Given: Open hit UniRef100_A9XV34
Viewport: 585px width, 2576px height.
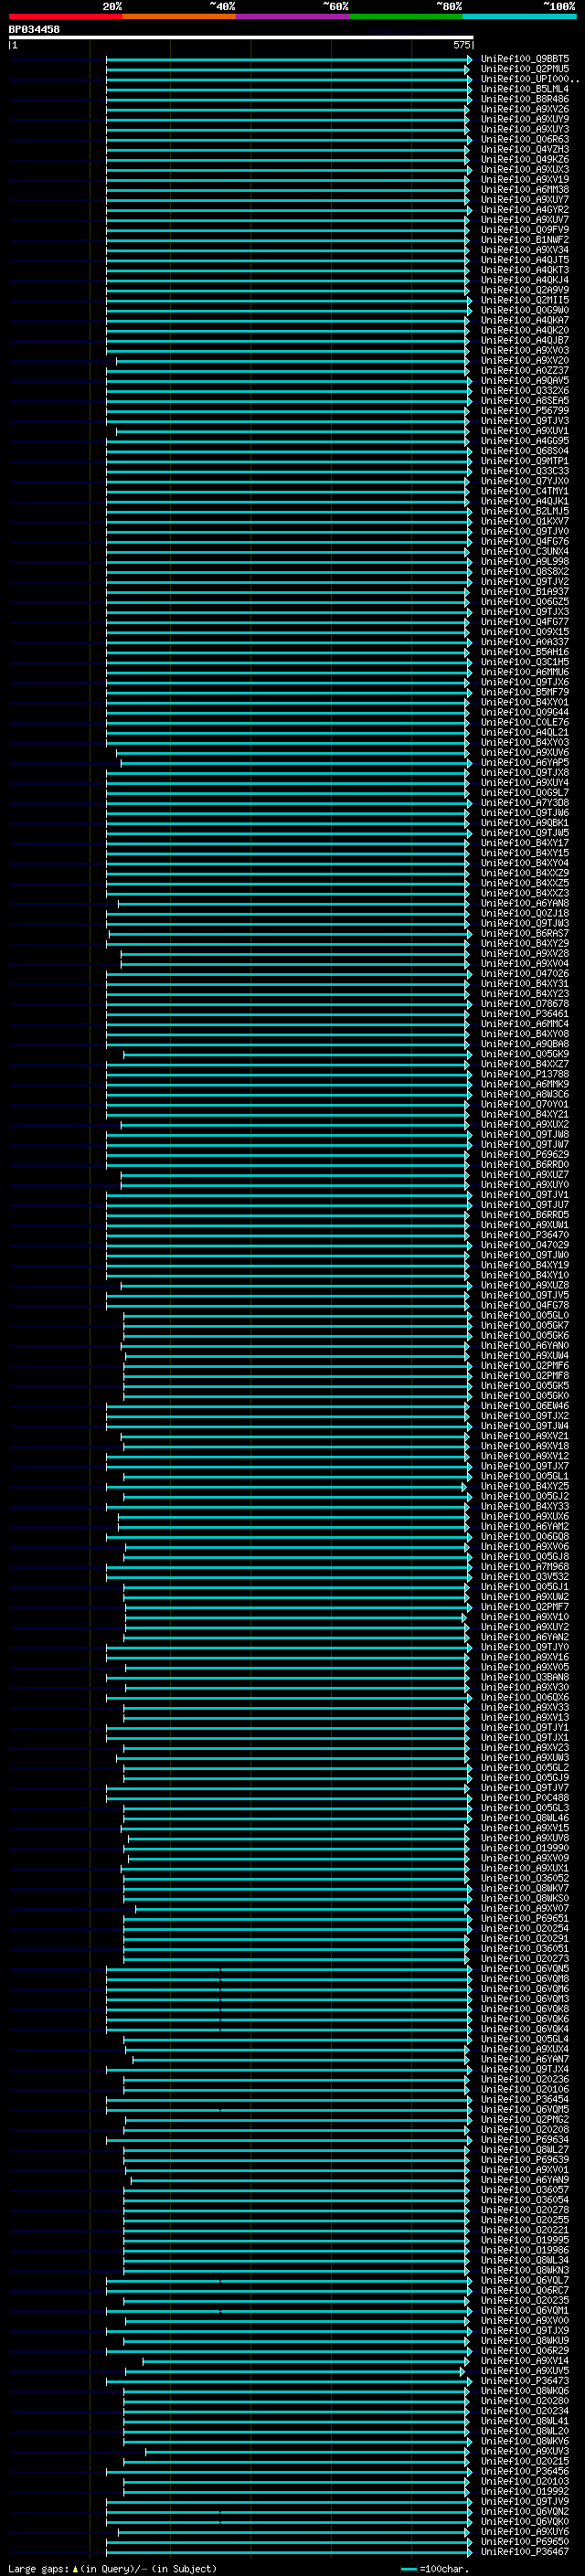Looking at the screenshot, I should pyautogui.click(x=525, y=250).
